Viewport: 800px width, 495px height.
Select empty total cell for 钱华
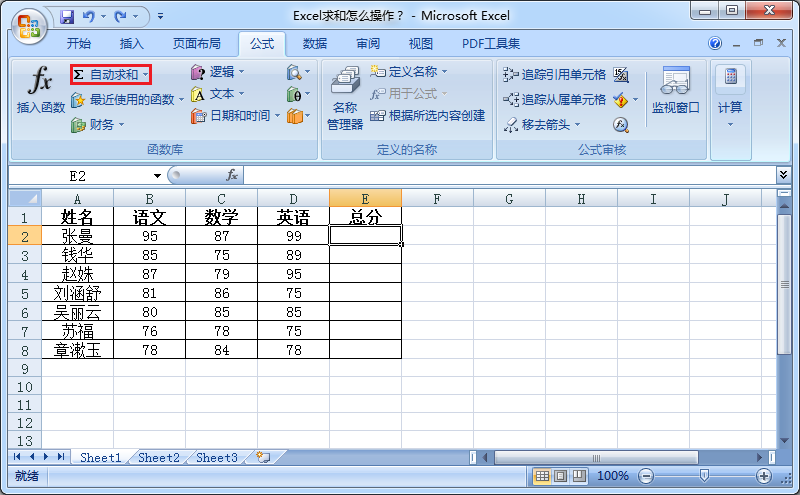pos(365,255)
